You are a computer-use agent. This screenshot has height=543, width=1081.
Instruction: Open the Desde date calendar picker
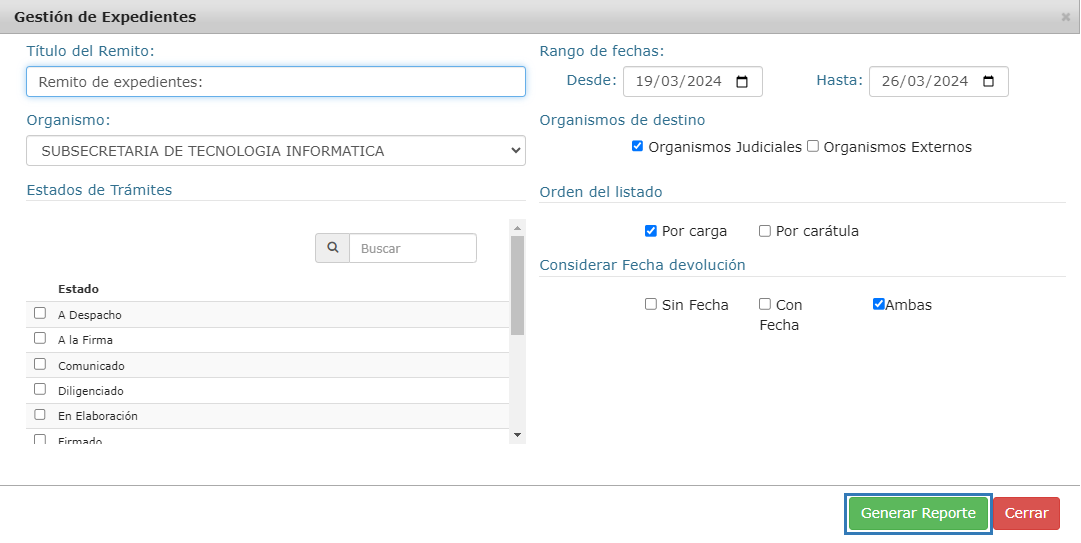coord(742,82)
